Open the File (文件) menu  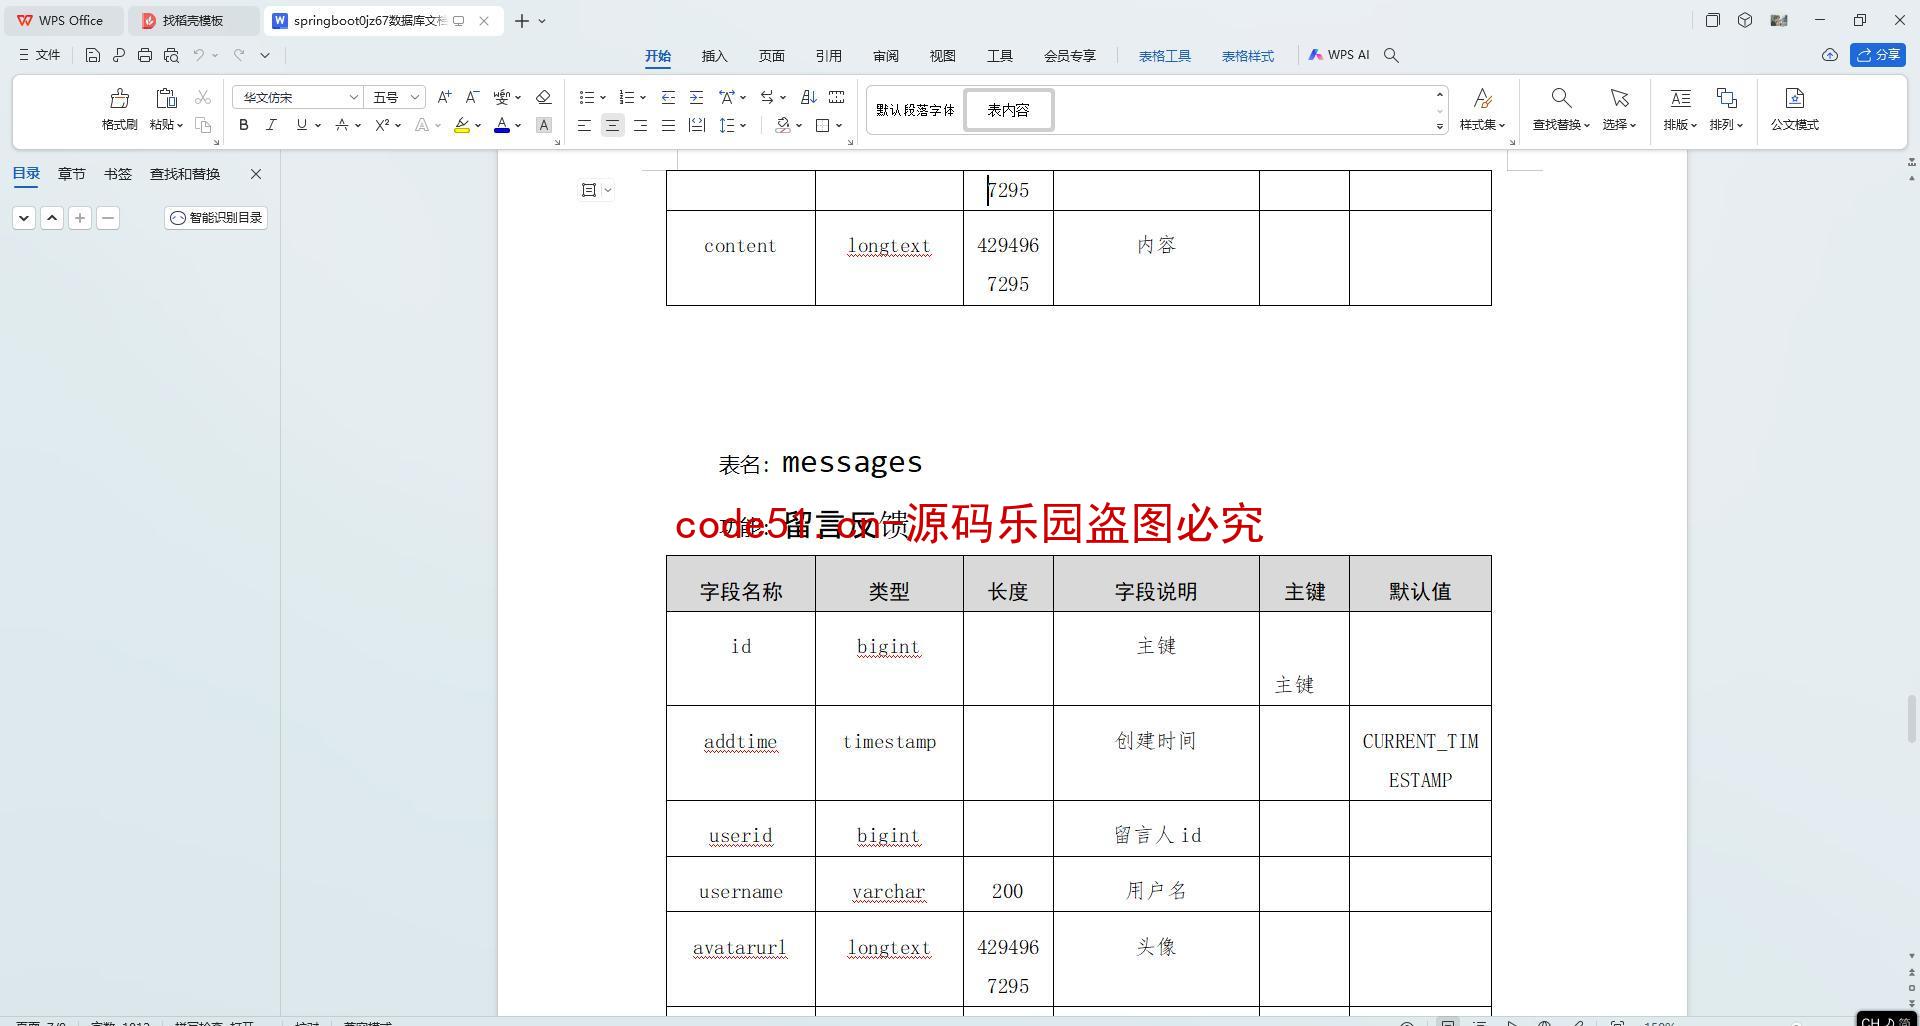pyautogui.click(x=40, y=55)
